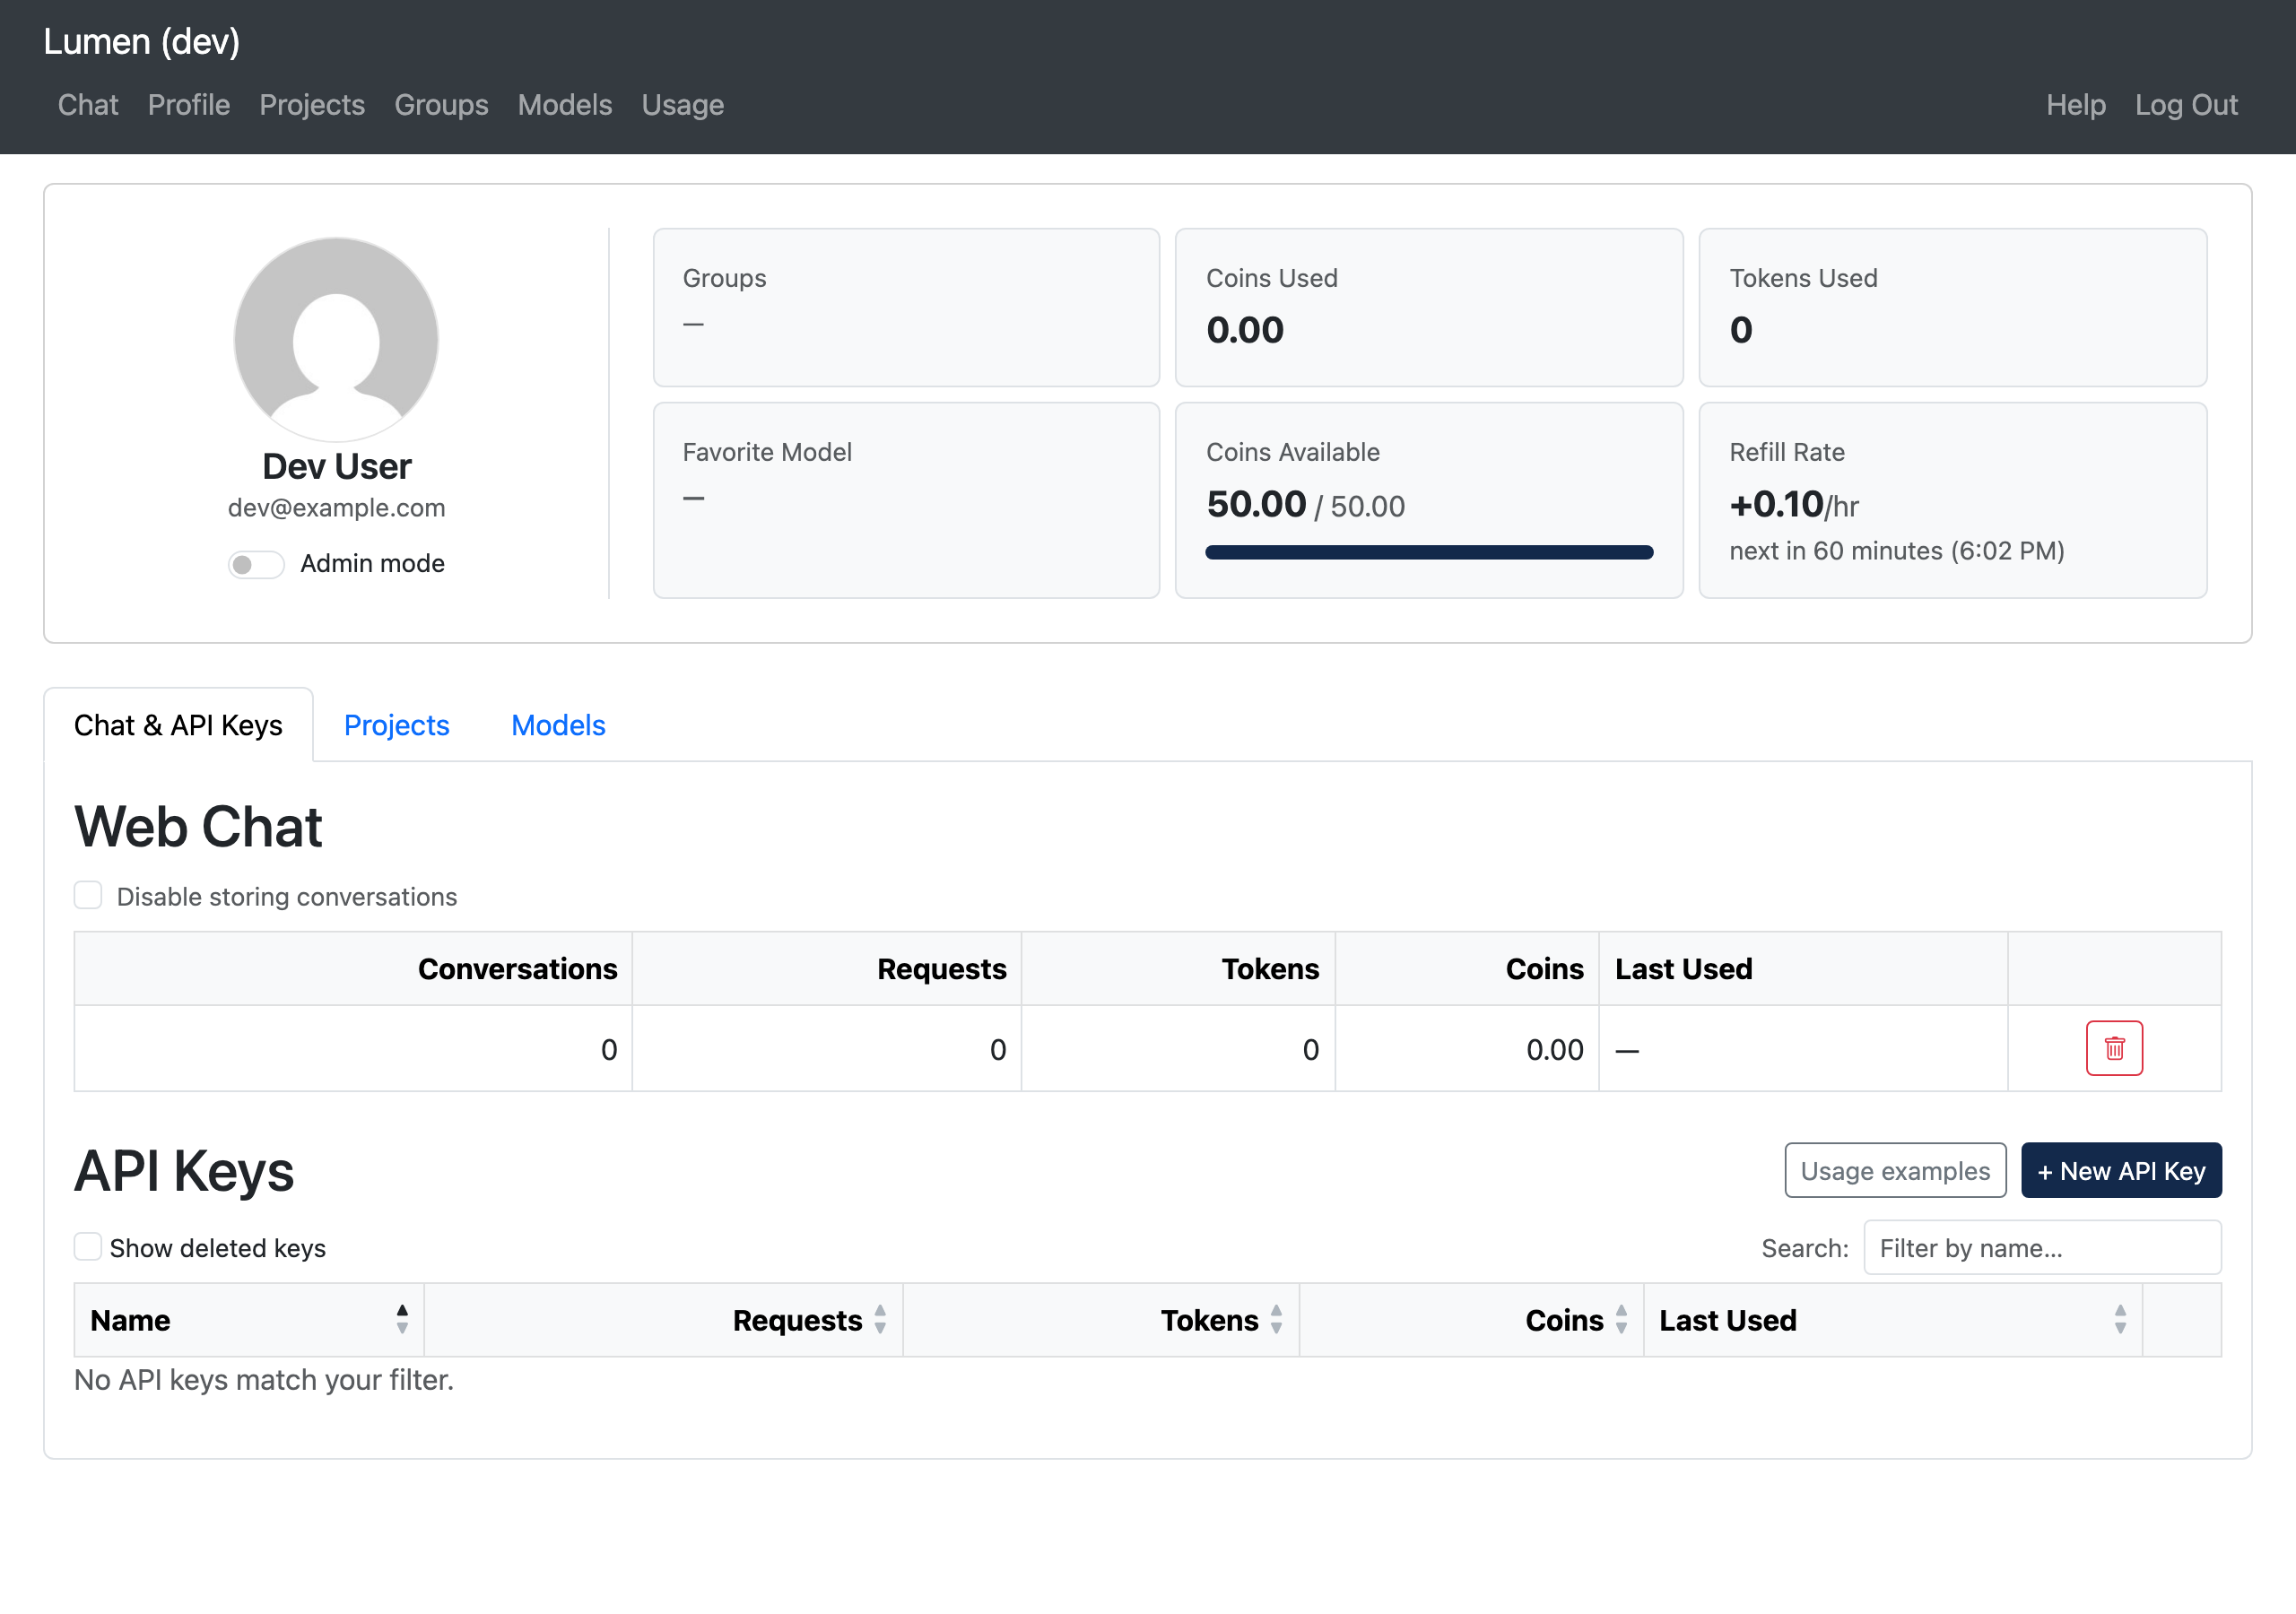The width and height of the screenshot is (2296, 1614).
Task: Open Groups page from navigation
Action: point(441,105)
